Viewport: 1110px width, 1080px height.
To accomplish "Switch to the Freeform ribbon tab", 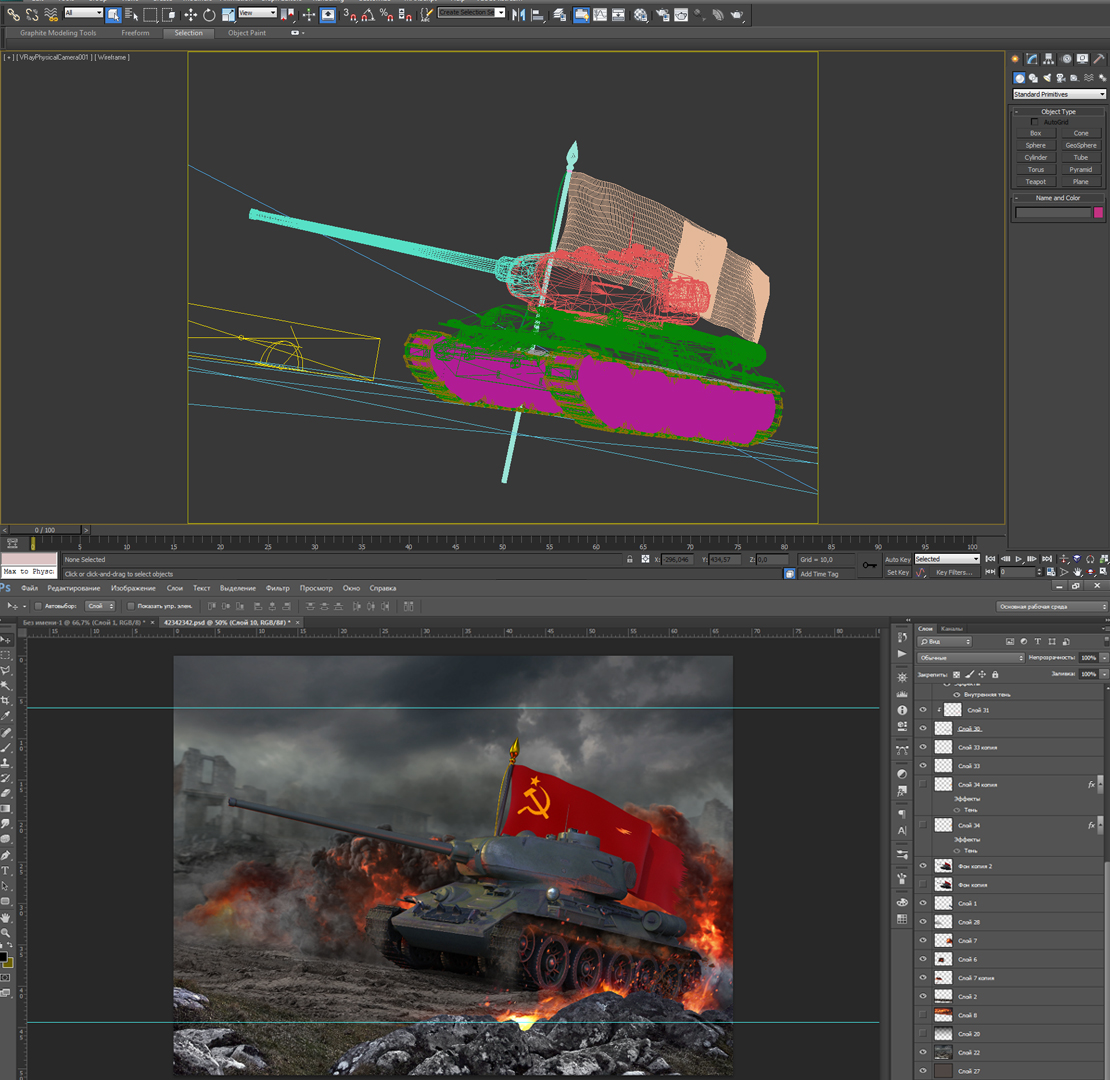I will point(135,33).
